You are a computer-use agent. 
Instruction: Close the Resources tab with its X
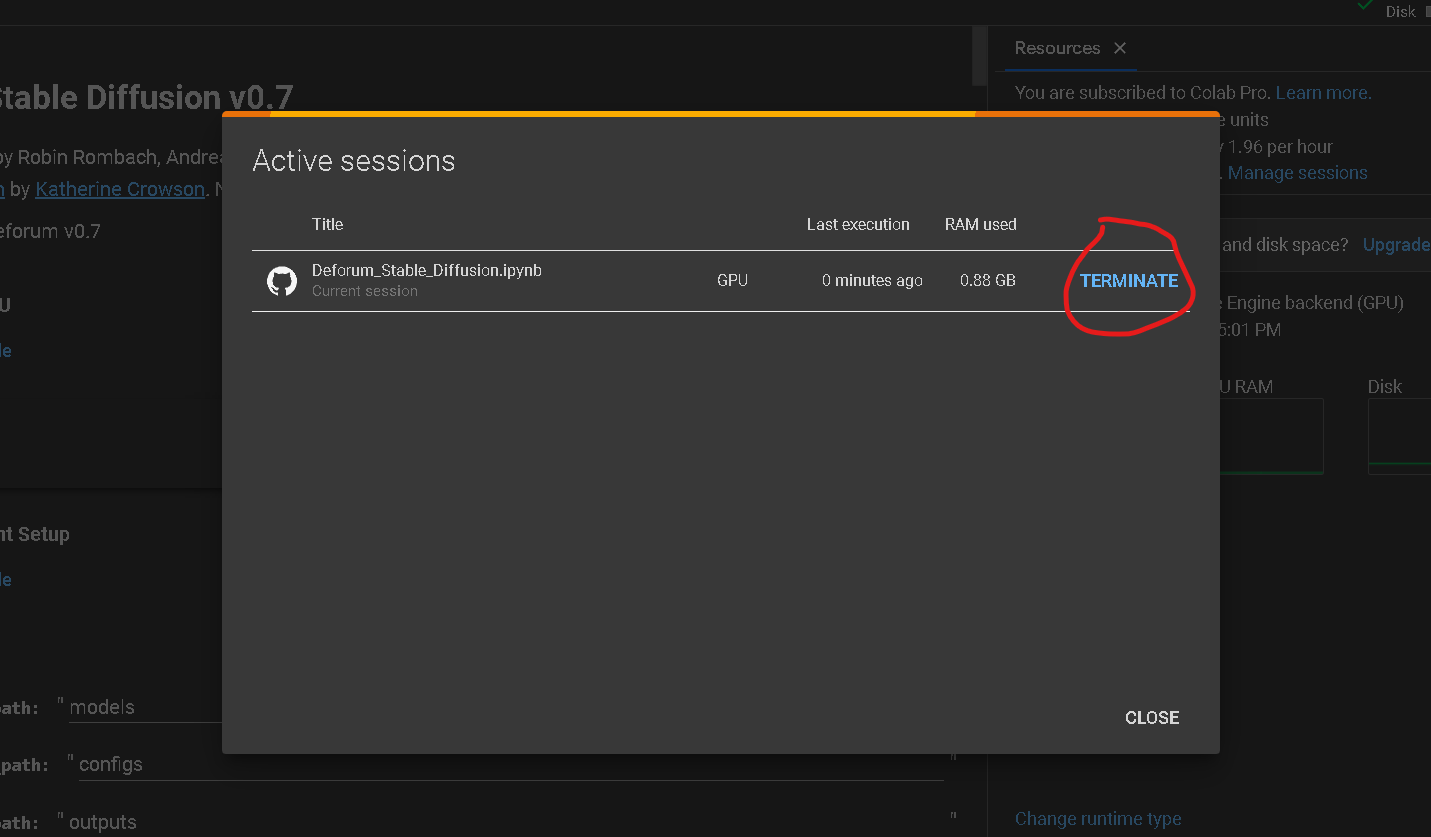(1120, 48)
